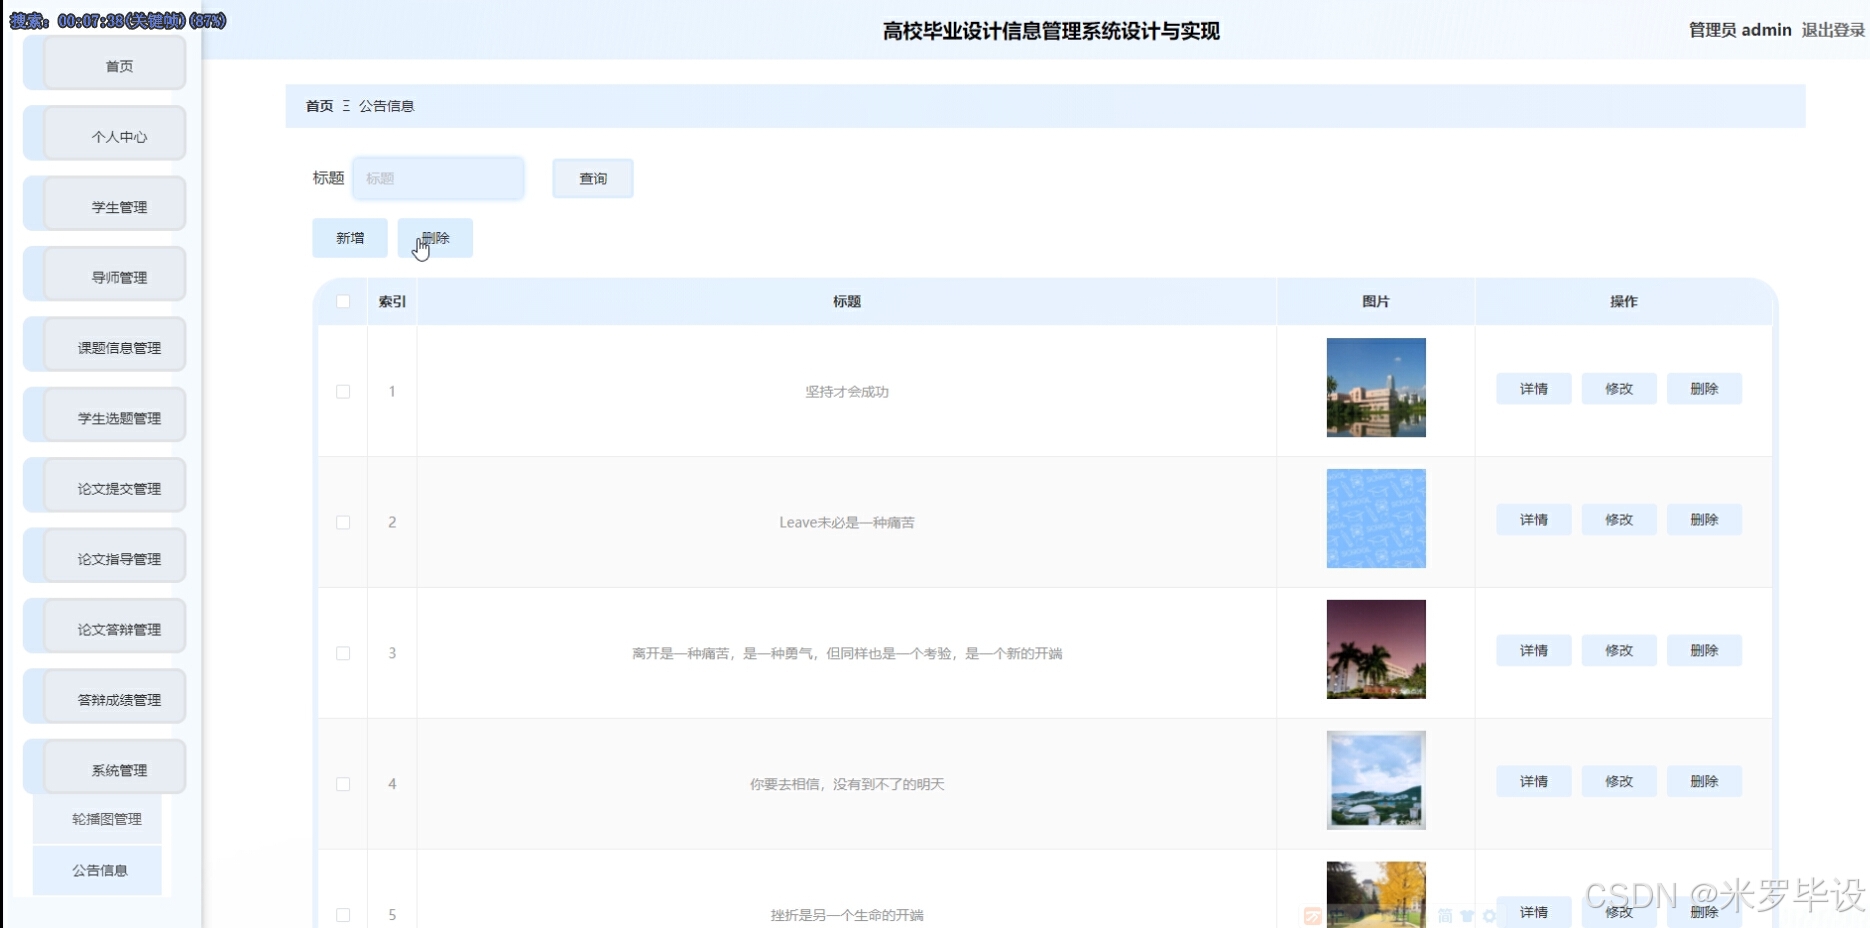Viewport: 1870px width, 928px height.
Task: Click 删除 for row 3 离开是一种痛苦
Action: coord(1704,651)
